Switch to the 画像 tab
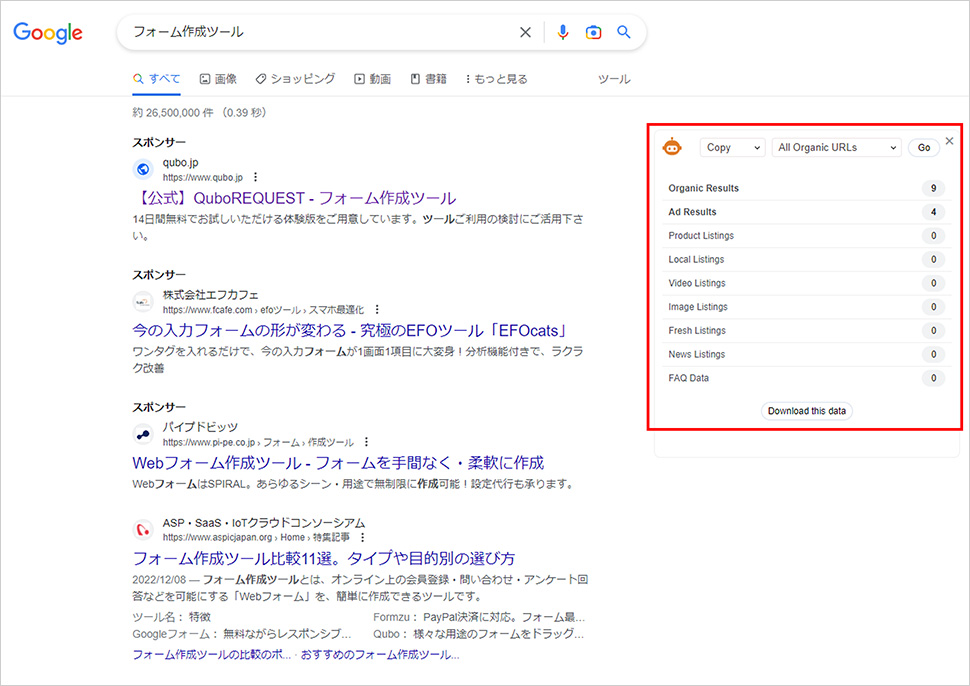This screenshot has height=686, width=970. pyautogui.click(x=218, y=79)
